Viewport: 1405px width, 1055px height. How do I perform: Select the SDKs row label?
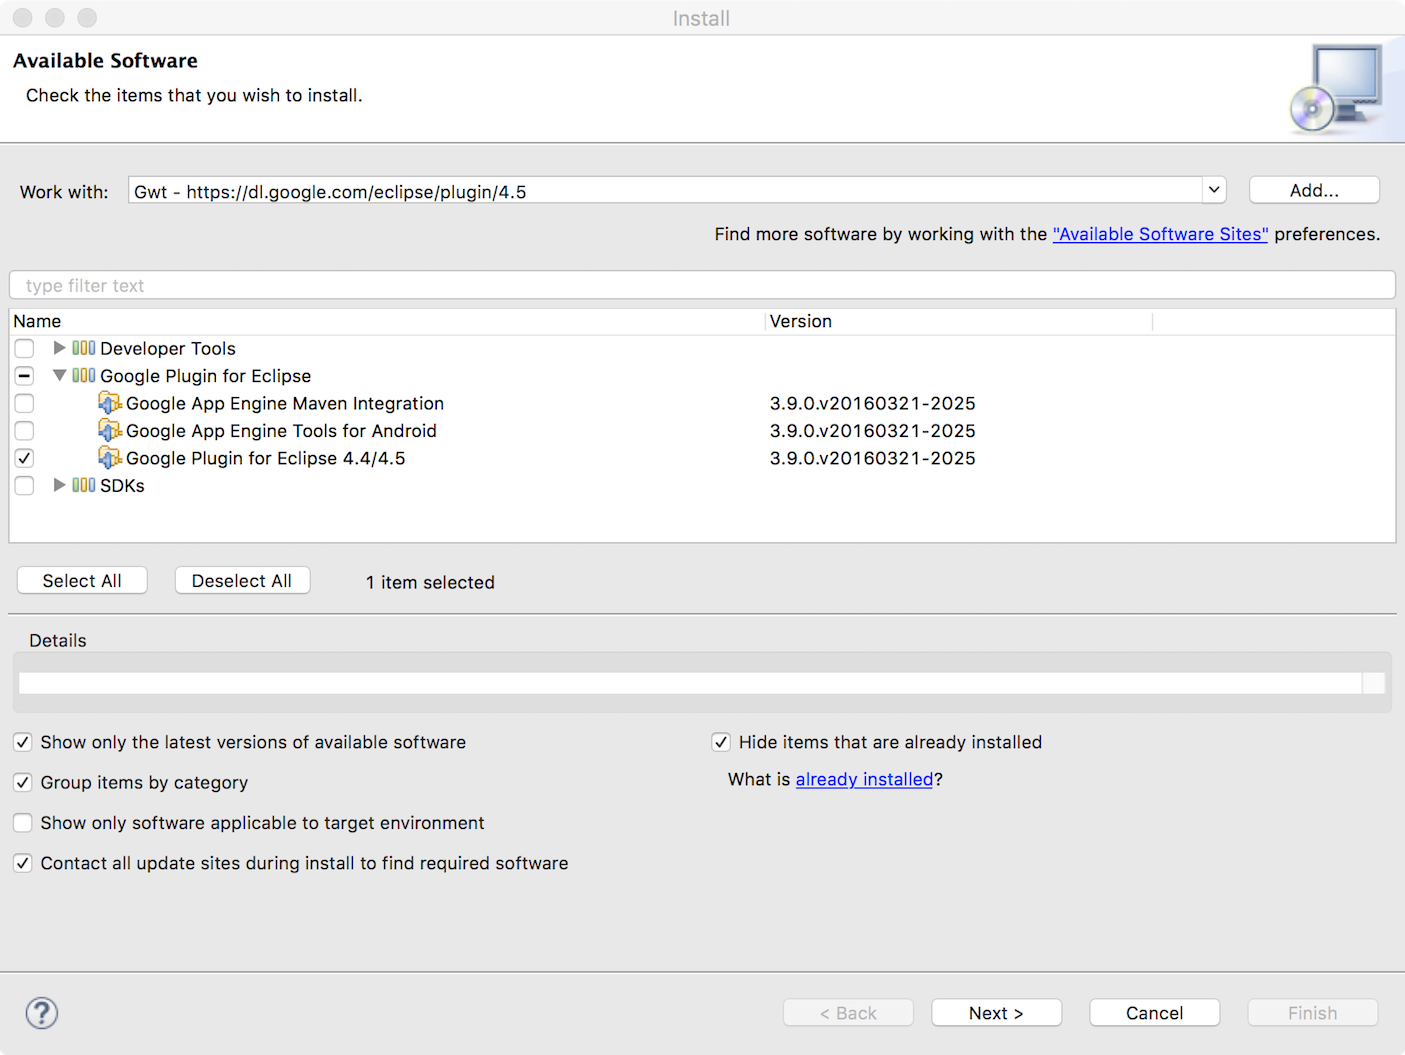pyautogui.click(x=122, y=485)
